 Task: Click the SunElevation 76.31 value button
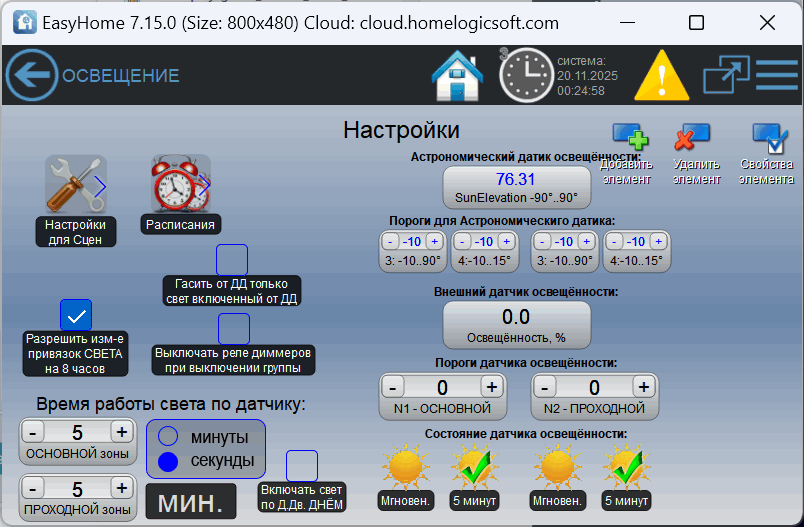pyautogui.click(x=516, y=187)
